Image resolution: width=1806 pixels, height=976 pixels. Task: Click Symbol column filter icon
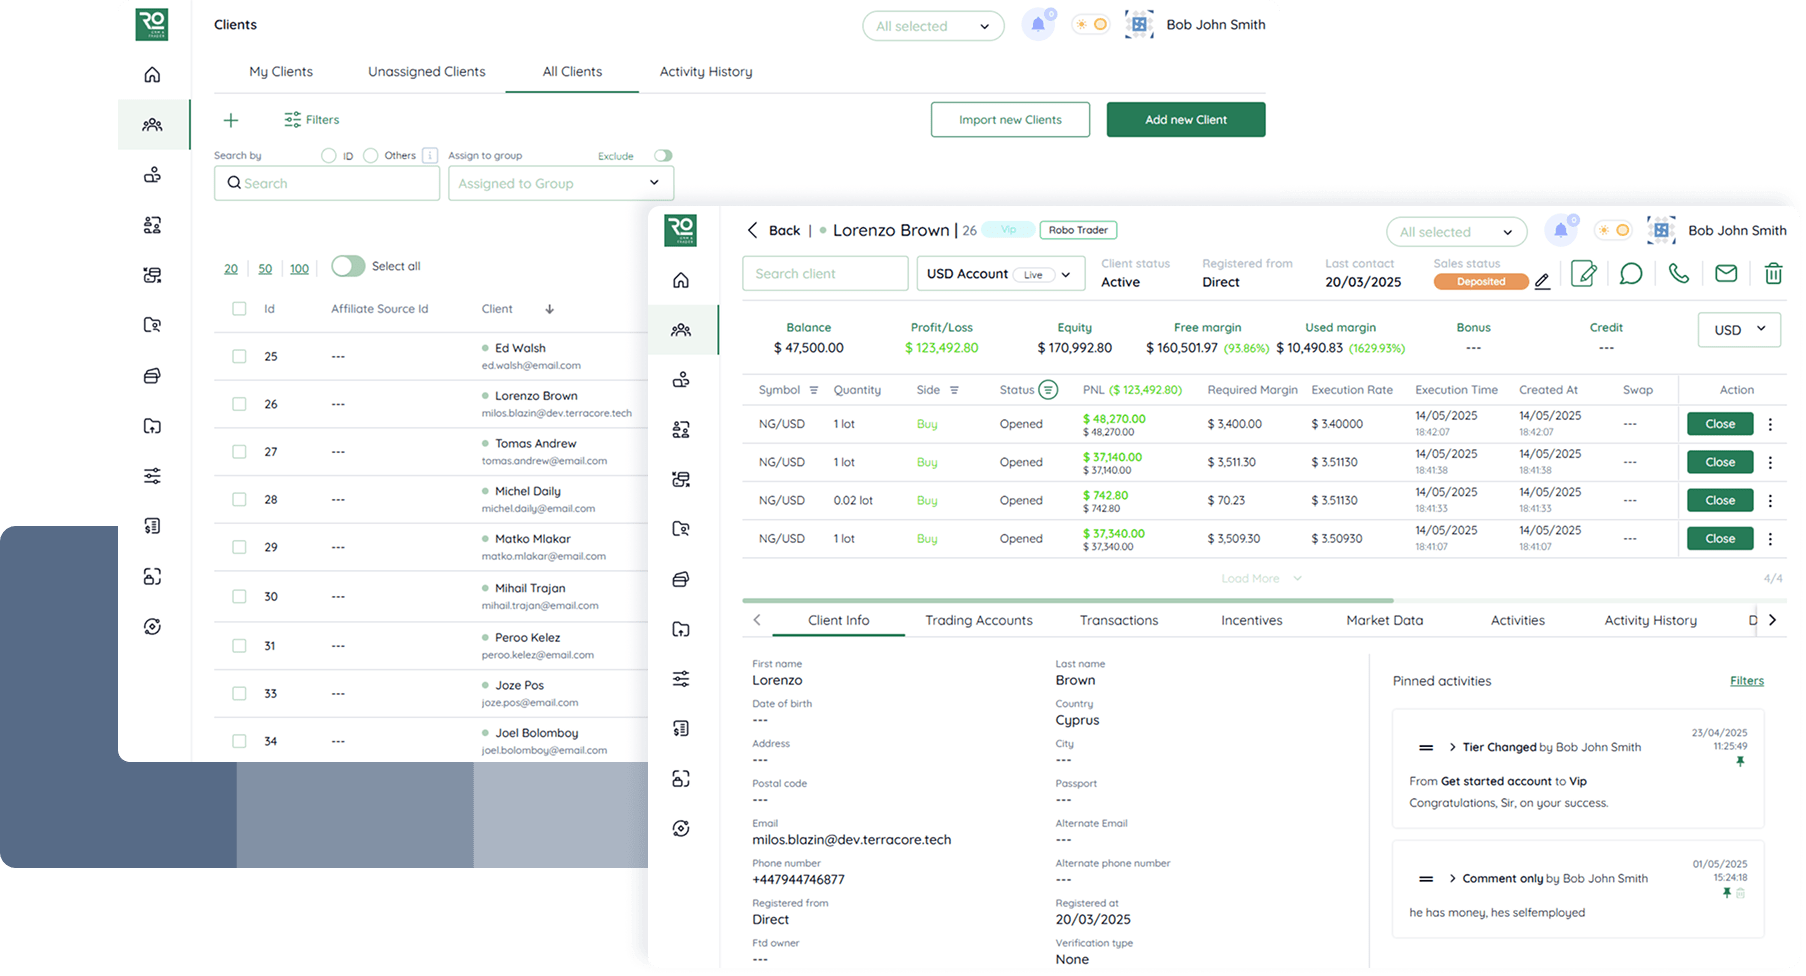point(814,390)
